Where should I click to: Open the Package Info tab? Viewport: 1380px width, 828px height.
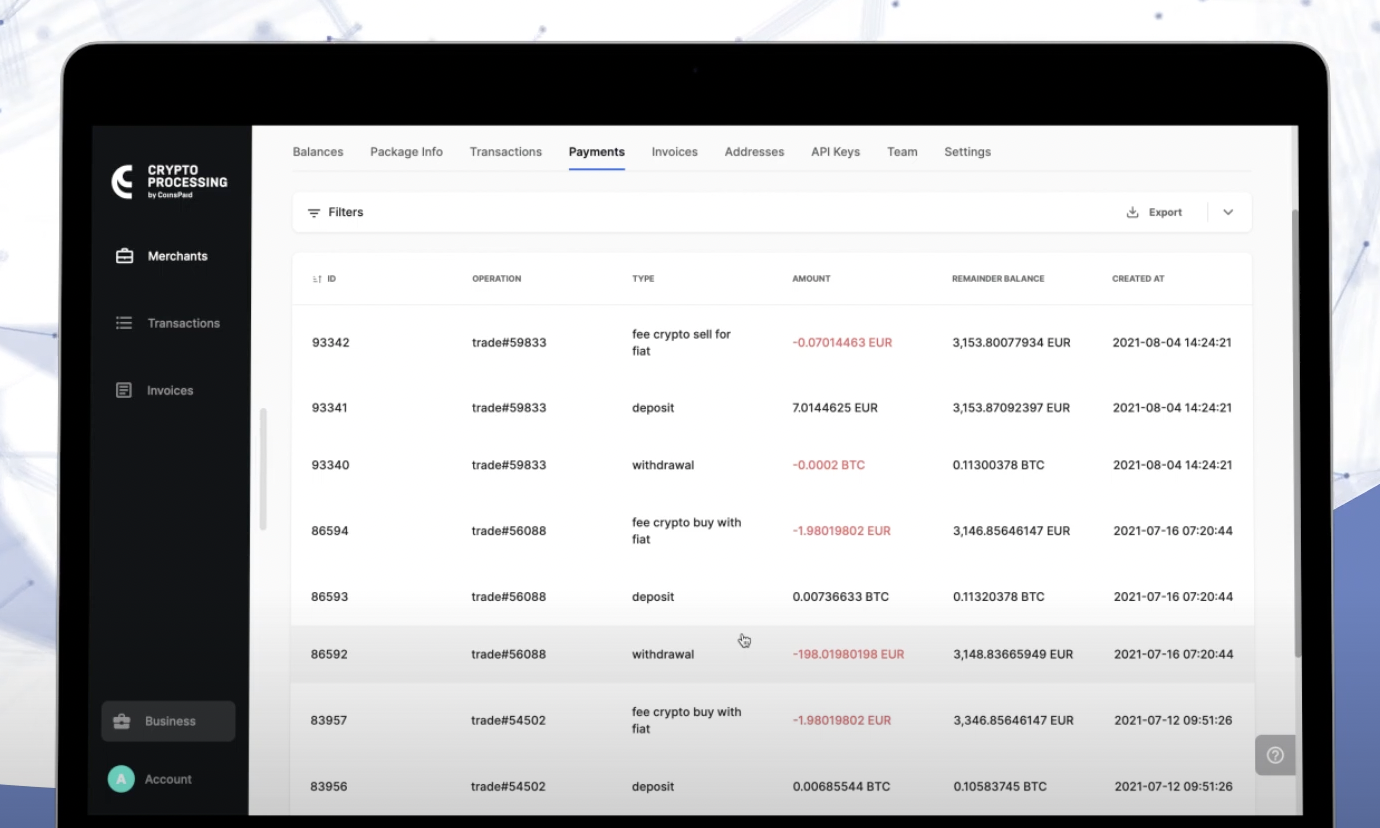point(406,152)
